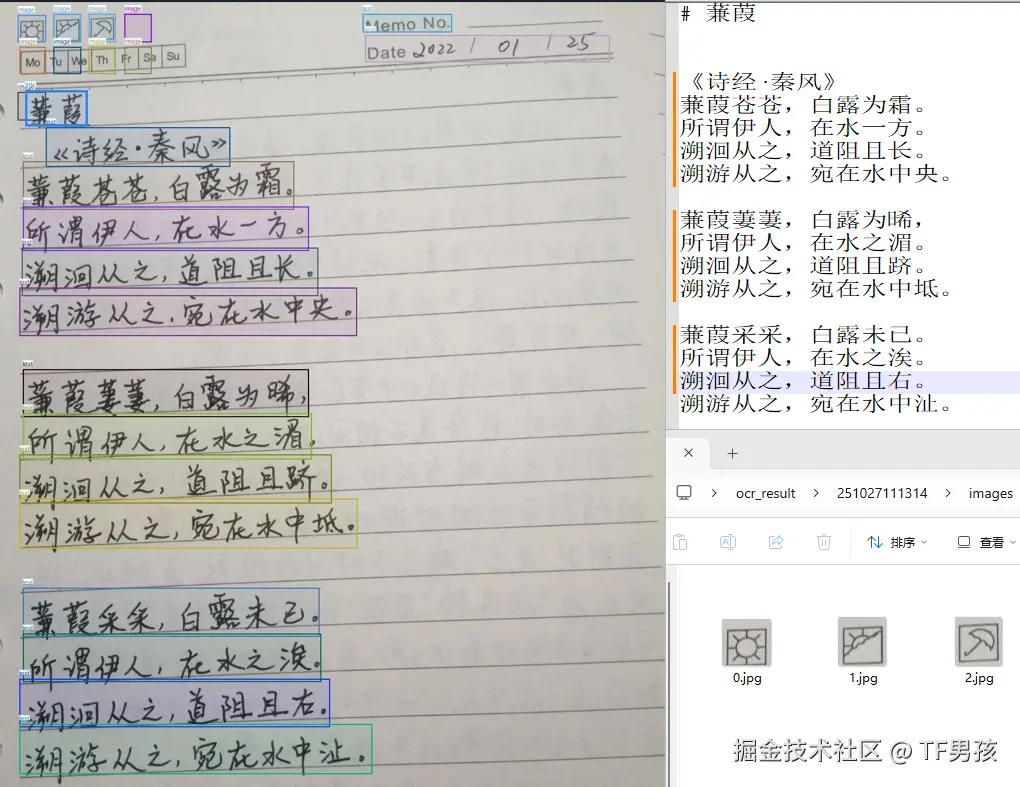The width and height of the screenshot is (1020, 787).
Task: Click the This PC monitor icon in breadcrumb
Action: 684,492
